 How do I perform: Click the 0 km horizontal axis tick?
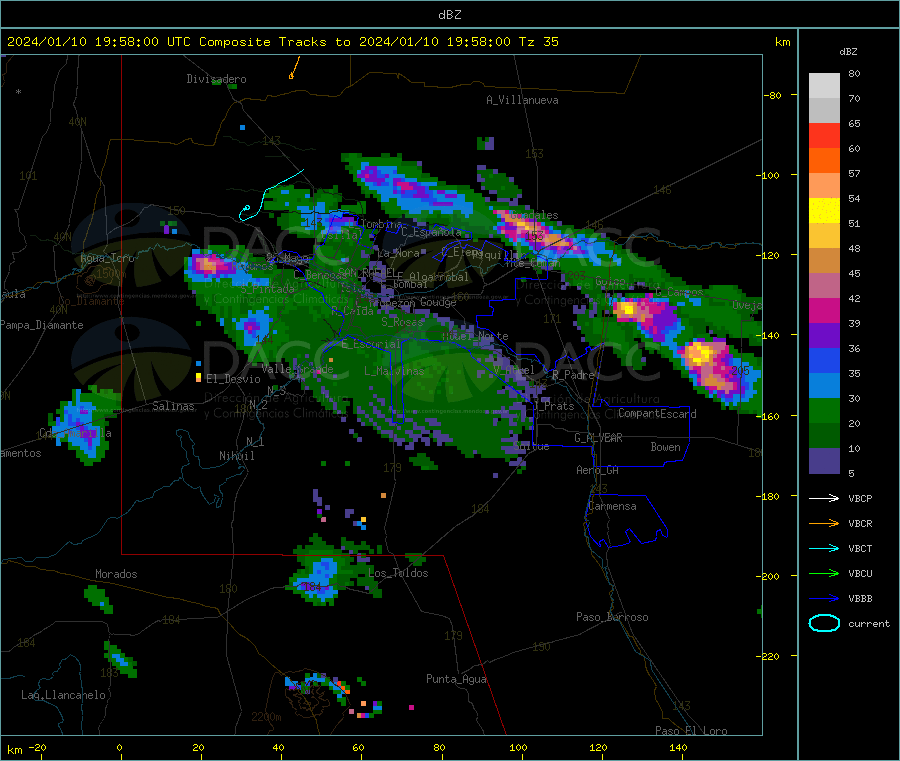click(119, 748)
